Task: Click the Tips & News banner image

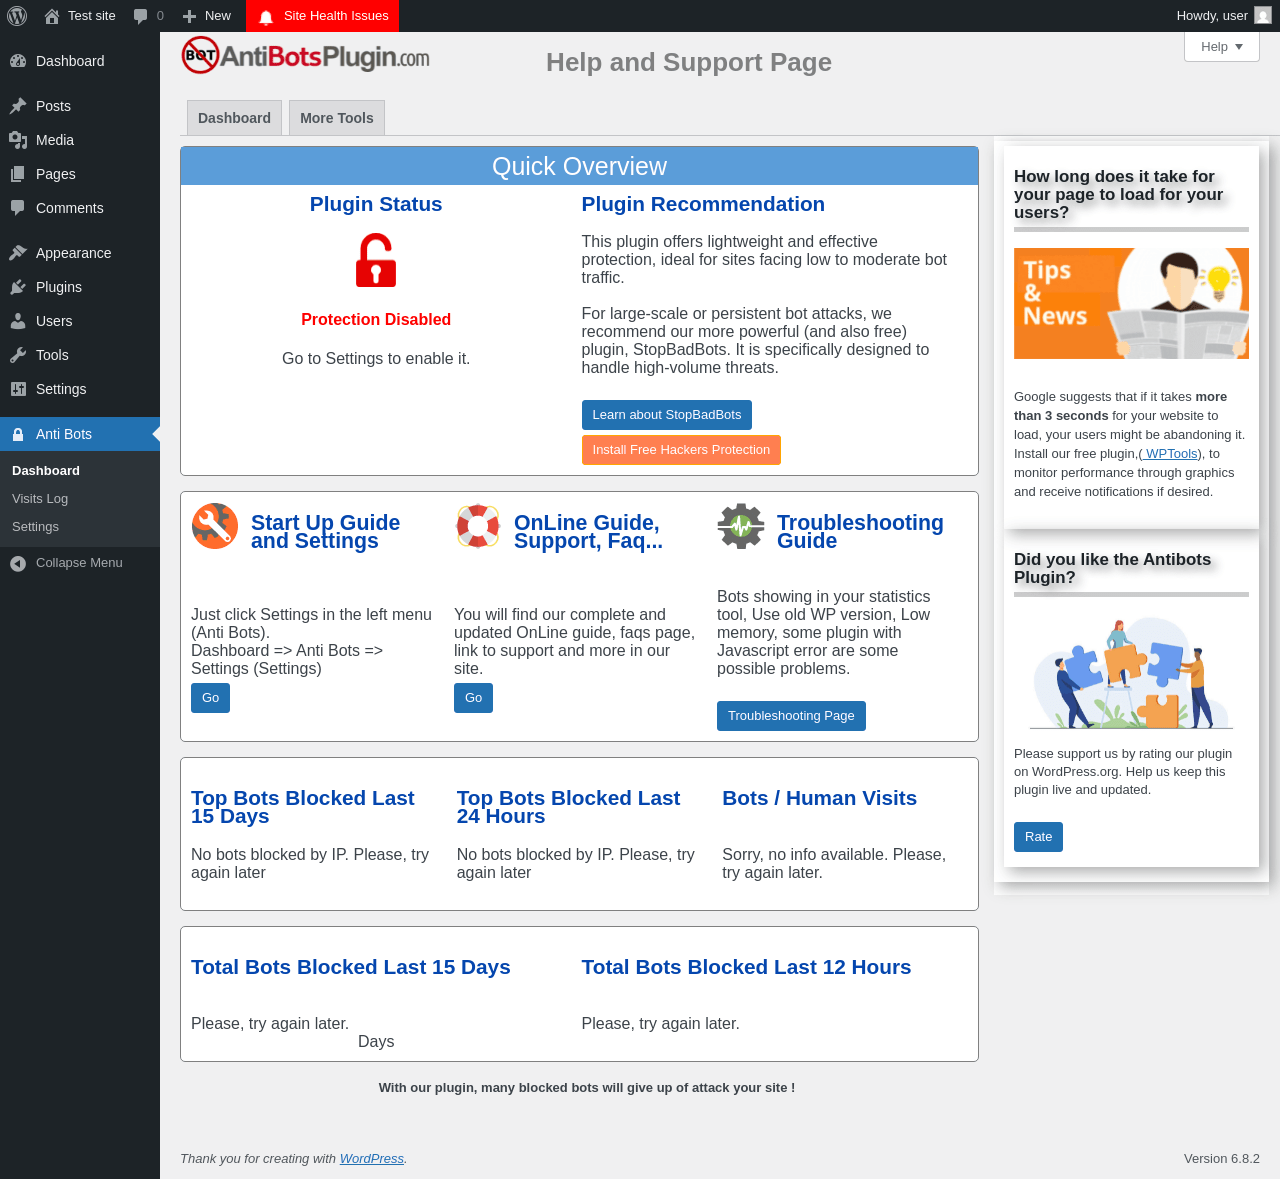Action: coord(1131,303)
